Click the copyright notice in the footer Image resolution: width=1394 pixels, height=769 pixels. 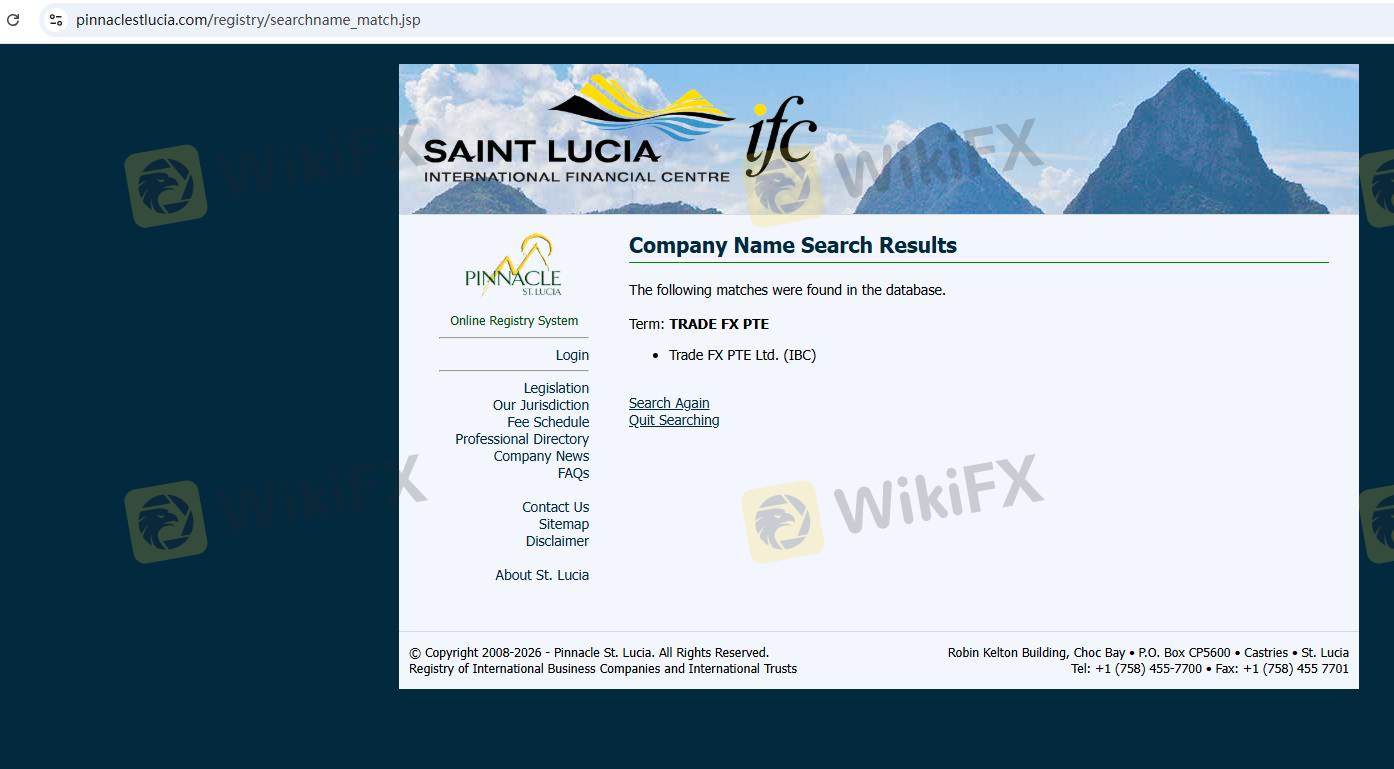click(x=589, y=653)
